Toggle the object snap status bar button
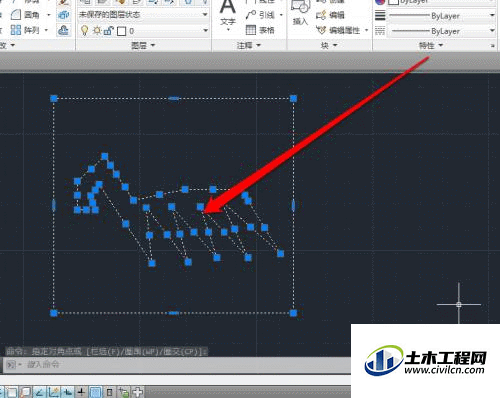This screenshot has height=398, width=500. point(12,392)
